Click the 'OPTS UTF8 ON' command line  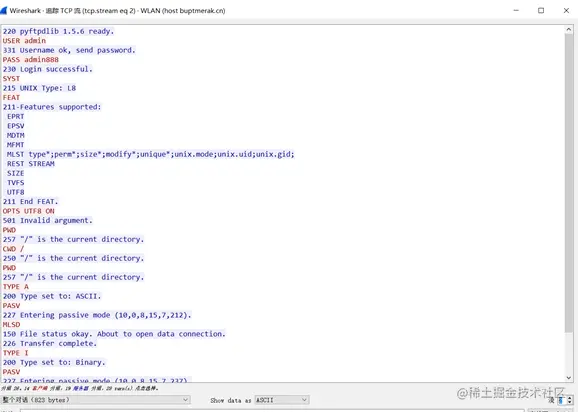[x=28, y=211]
